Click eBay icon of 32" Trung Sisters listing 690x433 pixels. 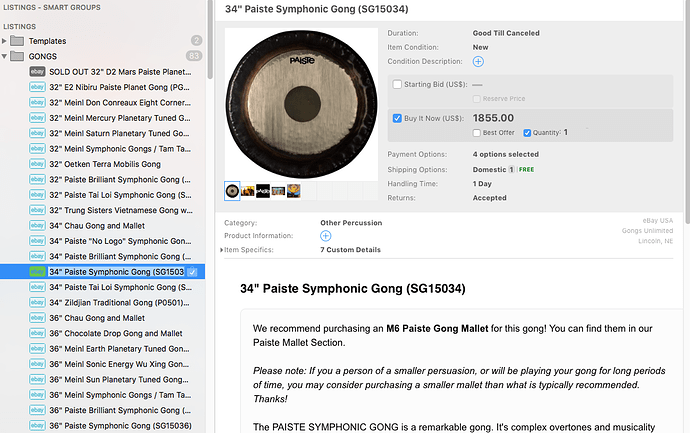[37, 210]
